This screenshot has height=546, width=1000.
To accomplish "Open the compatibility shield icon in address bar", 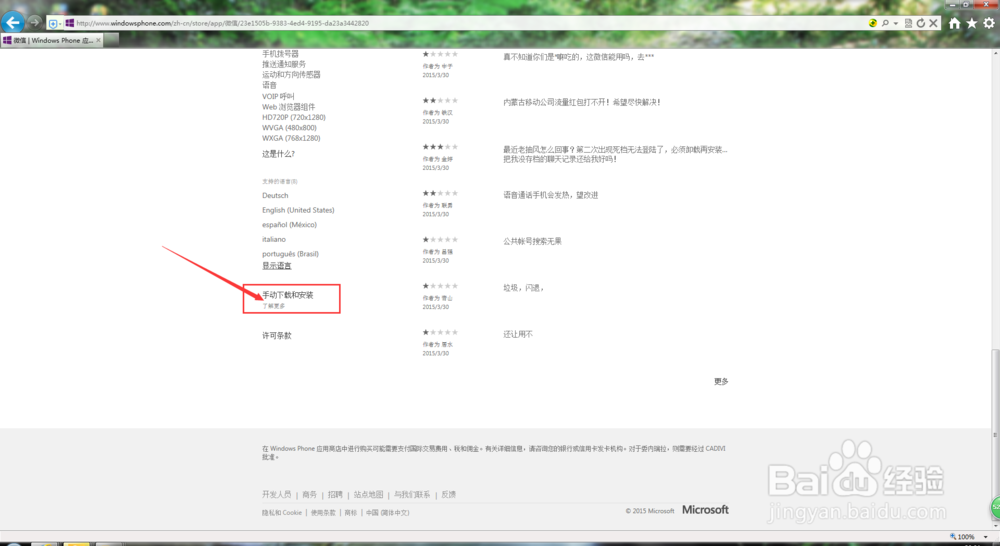I will tap(54, 24).
